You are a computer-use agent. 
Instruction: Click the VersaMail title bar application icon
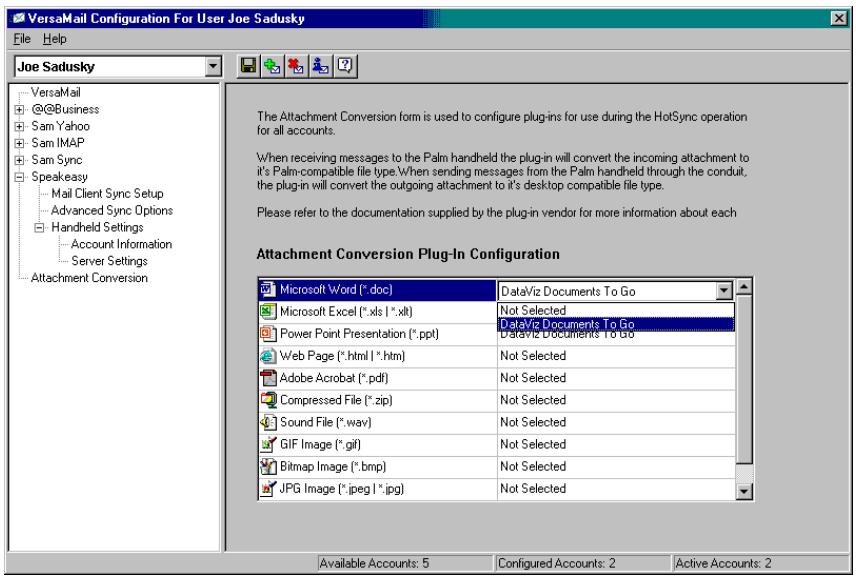[18, 19]
